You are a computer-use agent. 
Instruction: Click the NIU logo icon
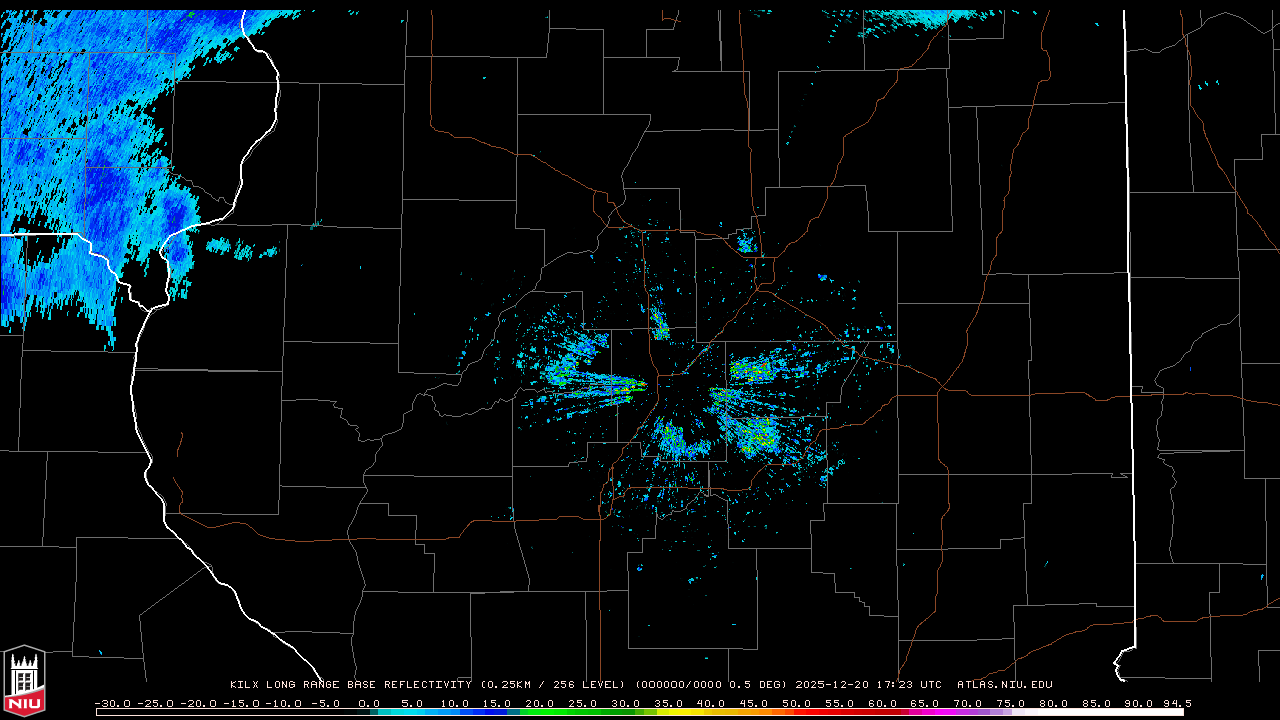(24, 682)
